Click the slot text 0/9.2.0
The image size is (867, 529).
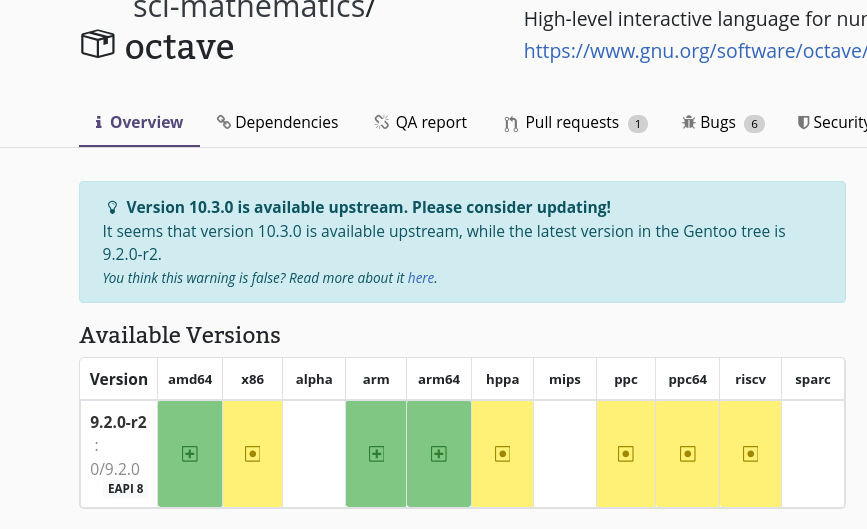coord(115,469)
